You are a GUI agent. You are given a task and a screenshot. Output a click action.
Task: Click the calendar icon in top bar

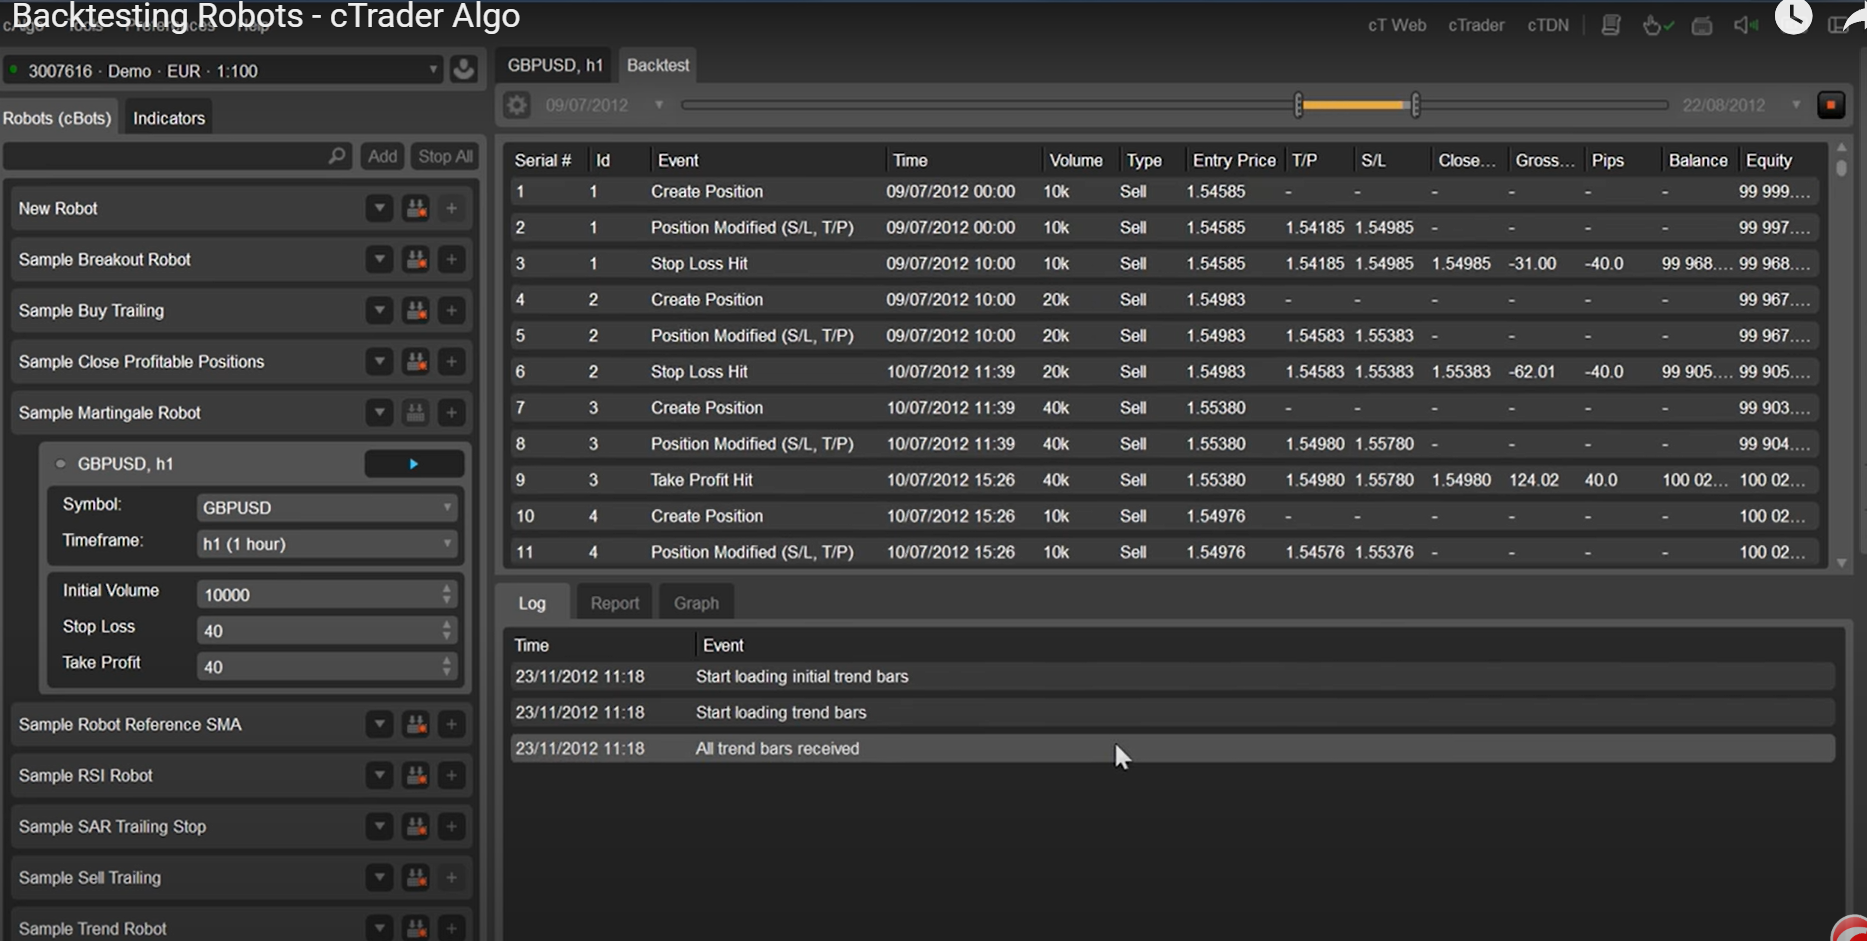(1702, 26)
